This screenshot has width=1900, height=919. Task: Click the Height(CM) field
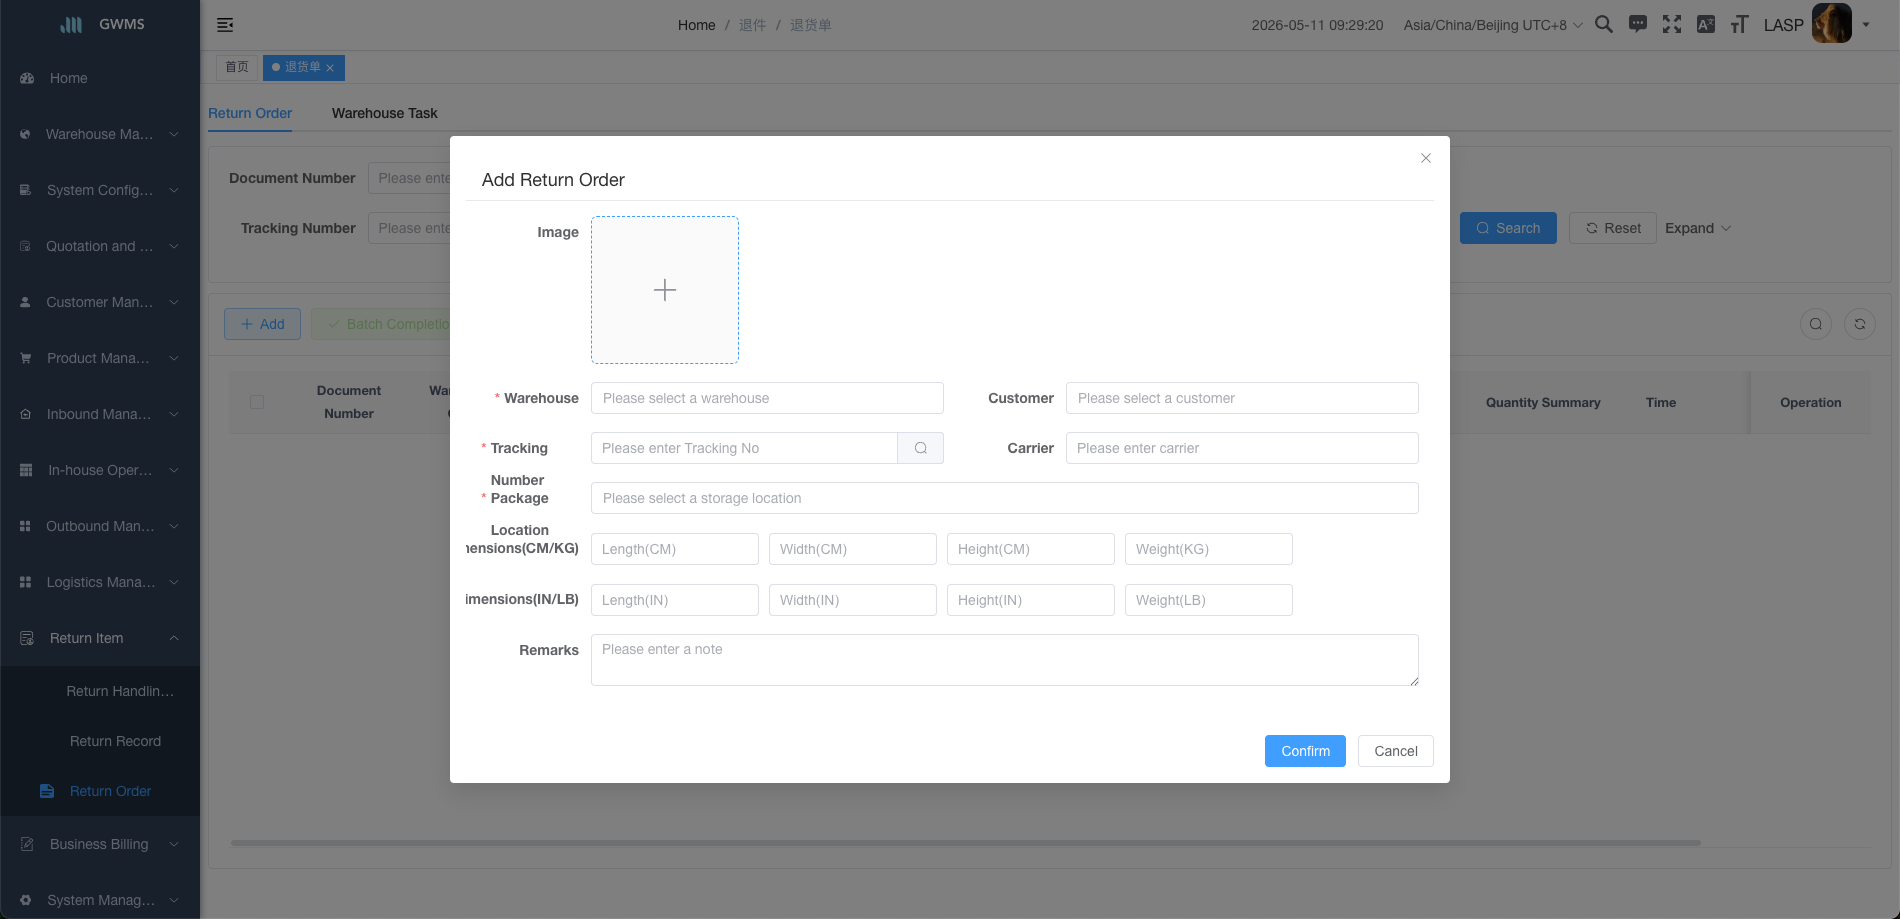[x=1031, y=549]
